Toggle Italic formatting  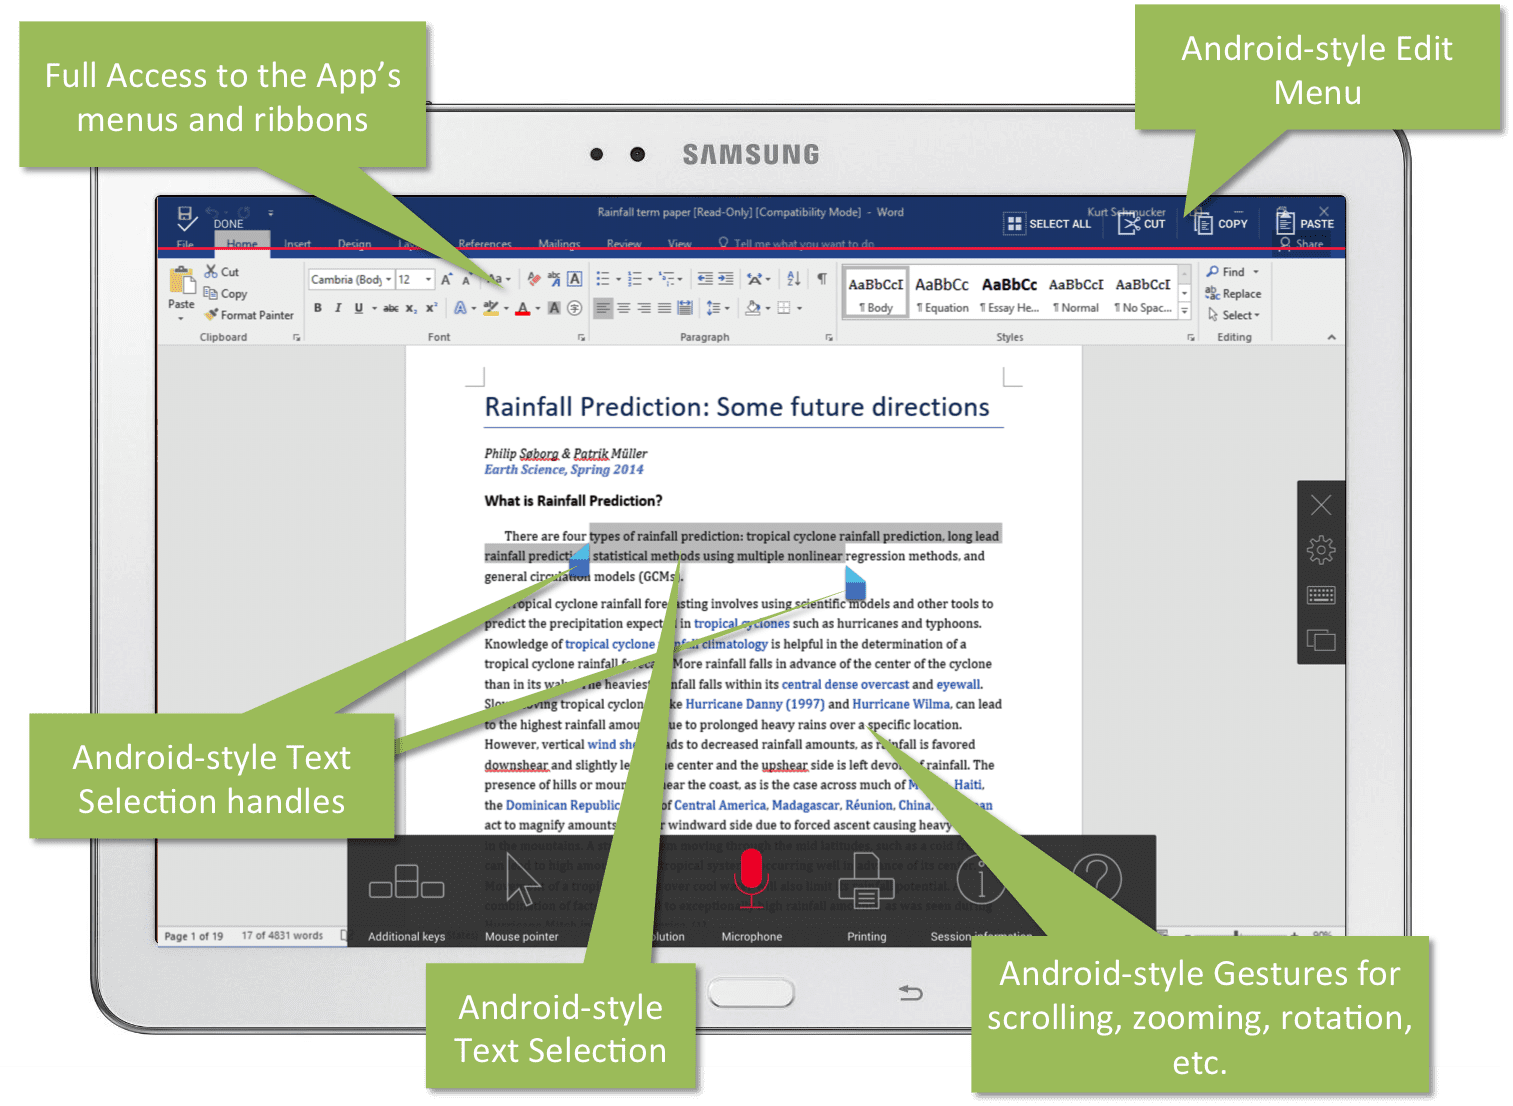[338, 308]
